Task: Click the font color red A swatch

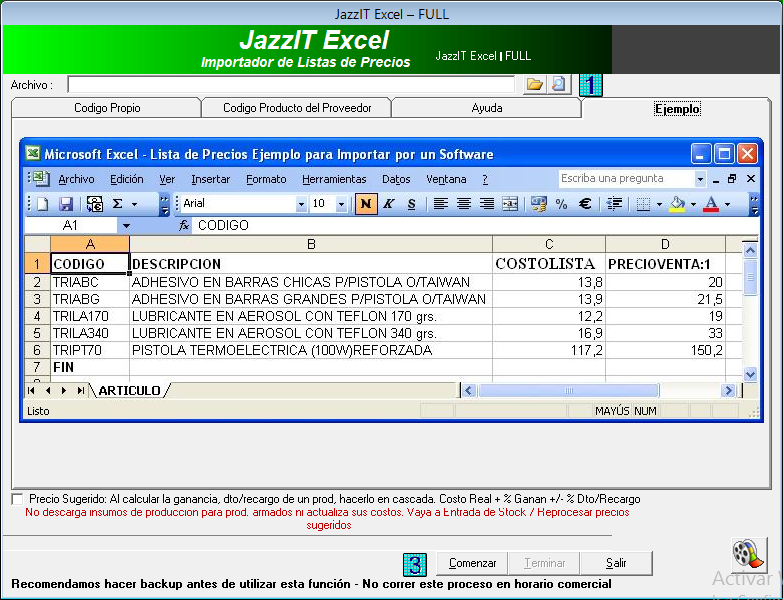Action: [711, 204]
